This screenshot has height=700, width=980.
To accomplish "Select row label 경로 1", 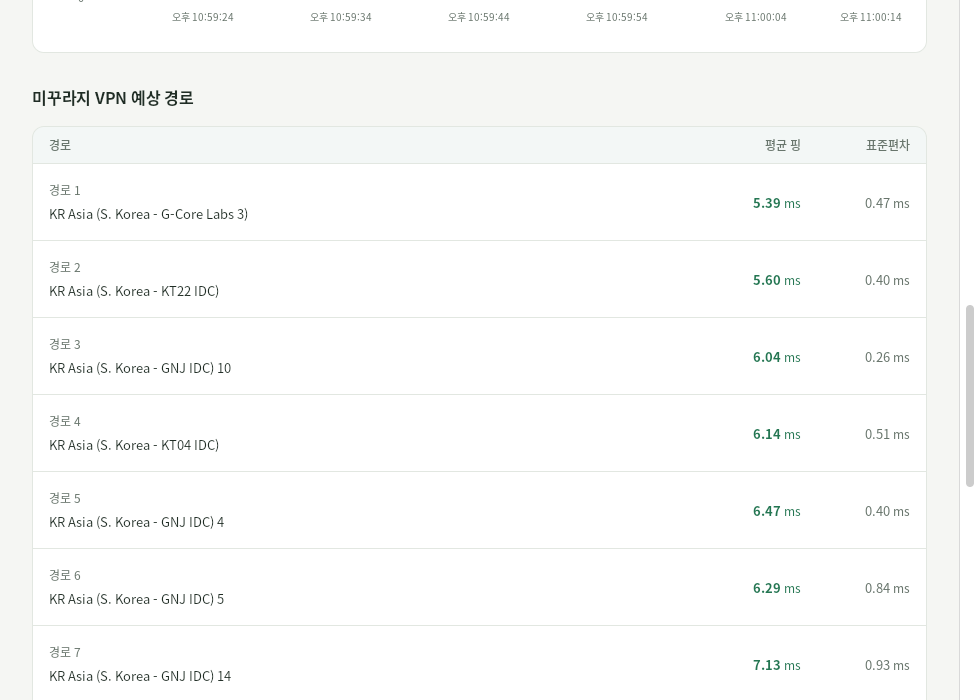I will point(65,190).
